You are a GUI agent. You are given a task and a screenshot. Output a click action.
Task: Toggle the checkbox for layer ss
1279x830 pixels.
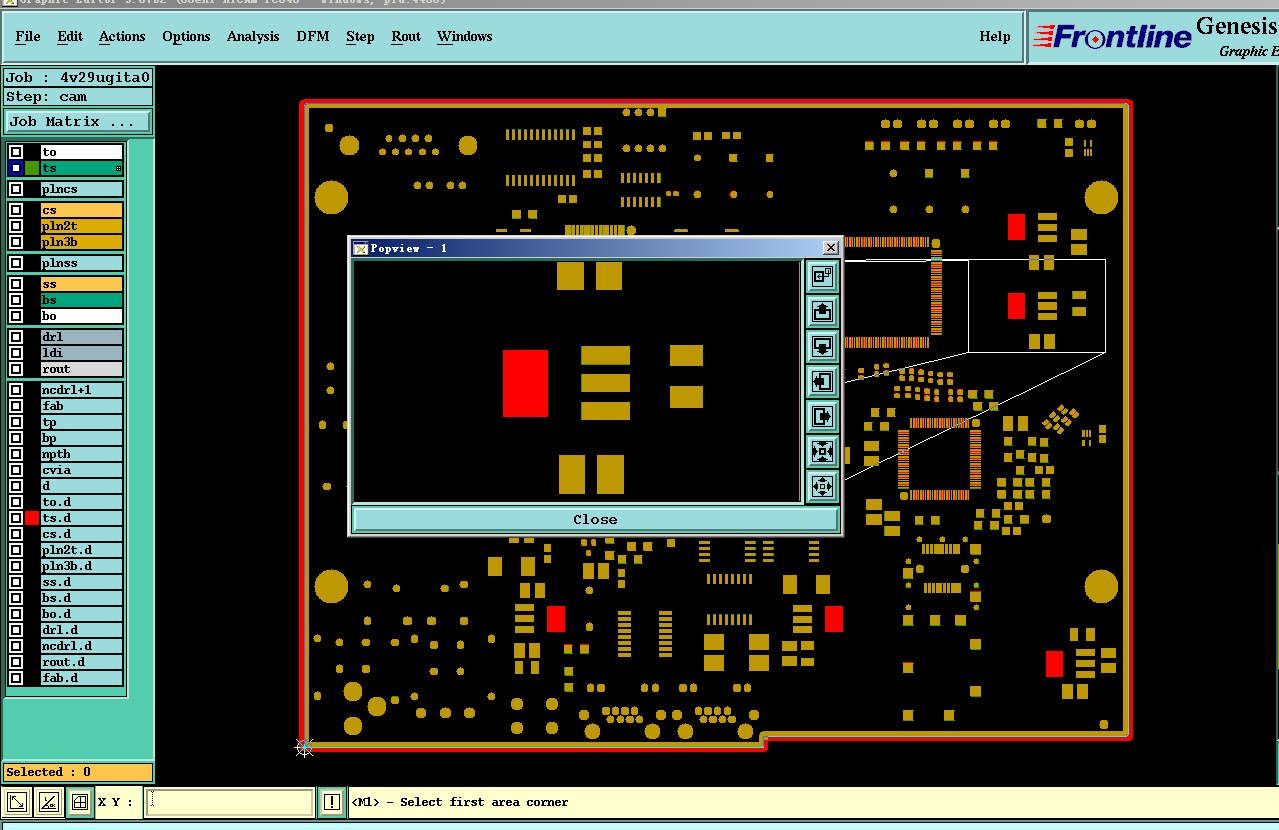pyautogui.click(x=16, y=284)
